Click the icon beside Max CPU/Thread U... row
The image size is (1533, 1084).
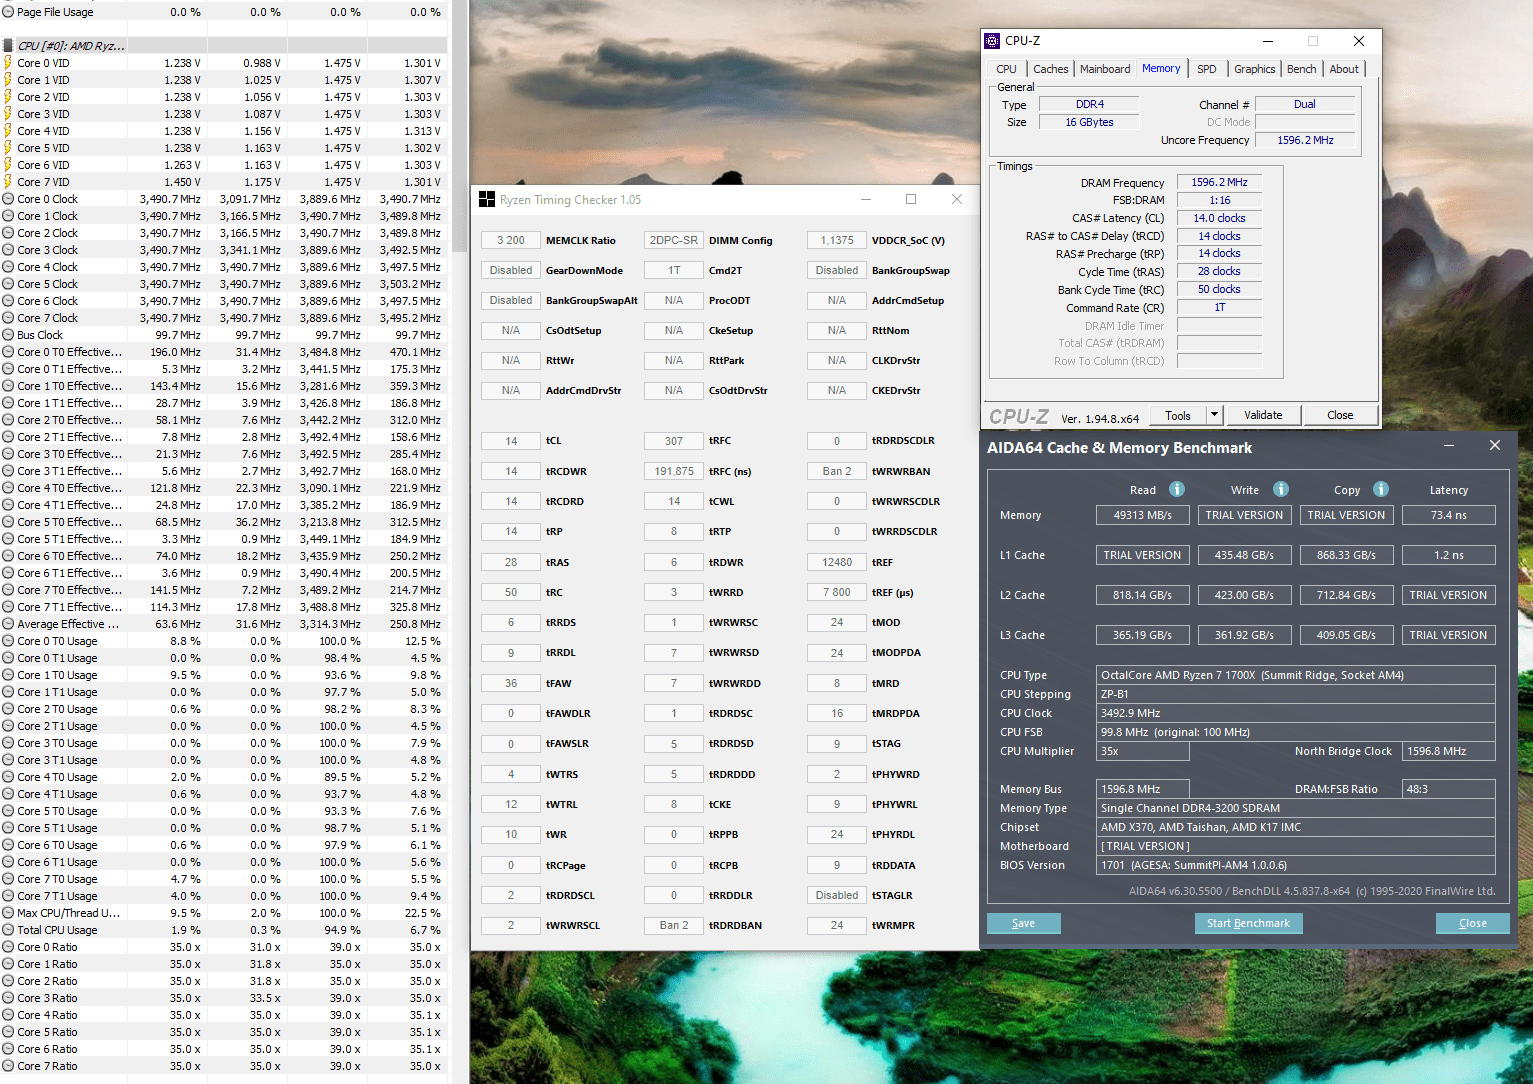click(x=8, y=913)
